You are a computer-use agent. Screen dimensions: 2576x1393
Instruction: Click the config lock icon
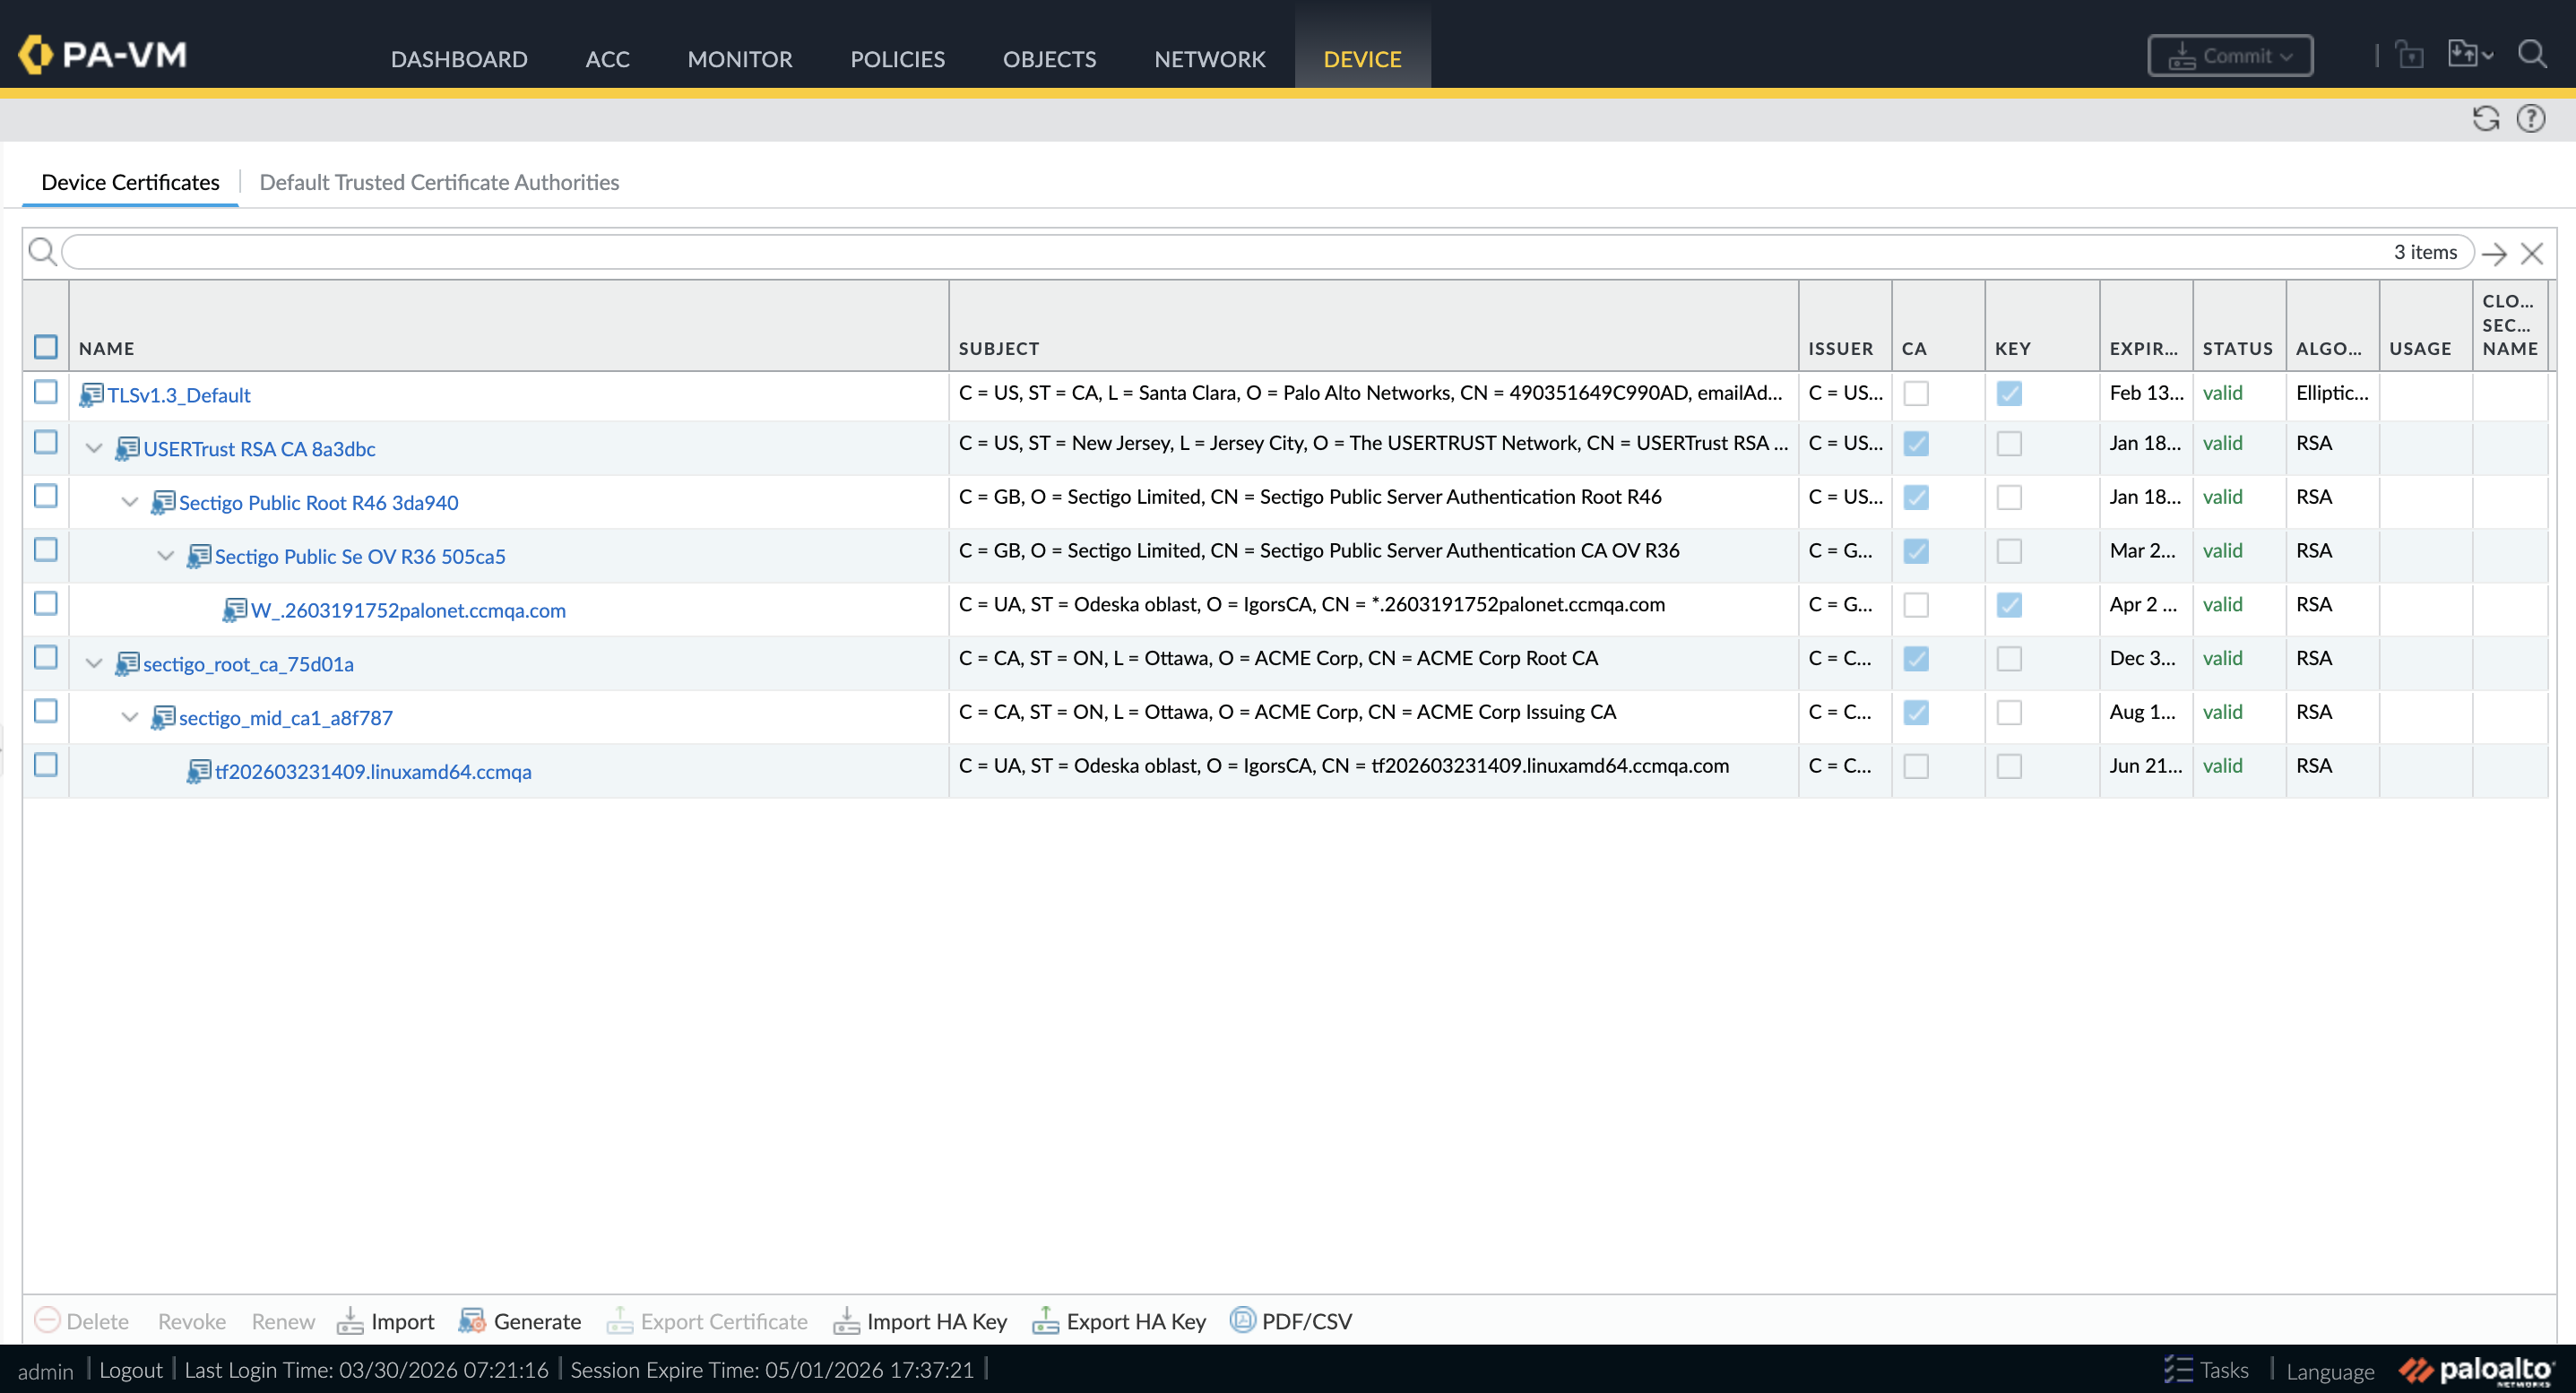pyautogui.click(x=2411, y=54)
